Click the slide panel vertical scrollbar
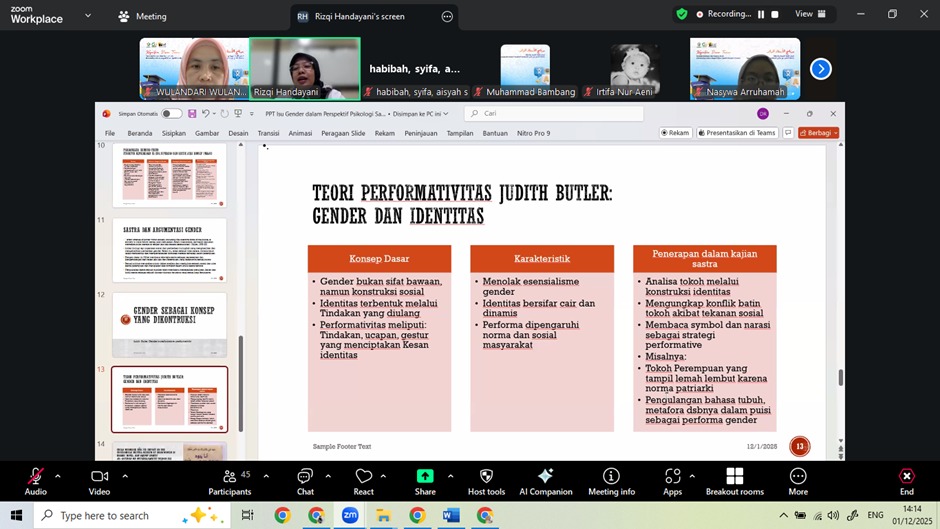The image size is (940, 529). 239,380
